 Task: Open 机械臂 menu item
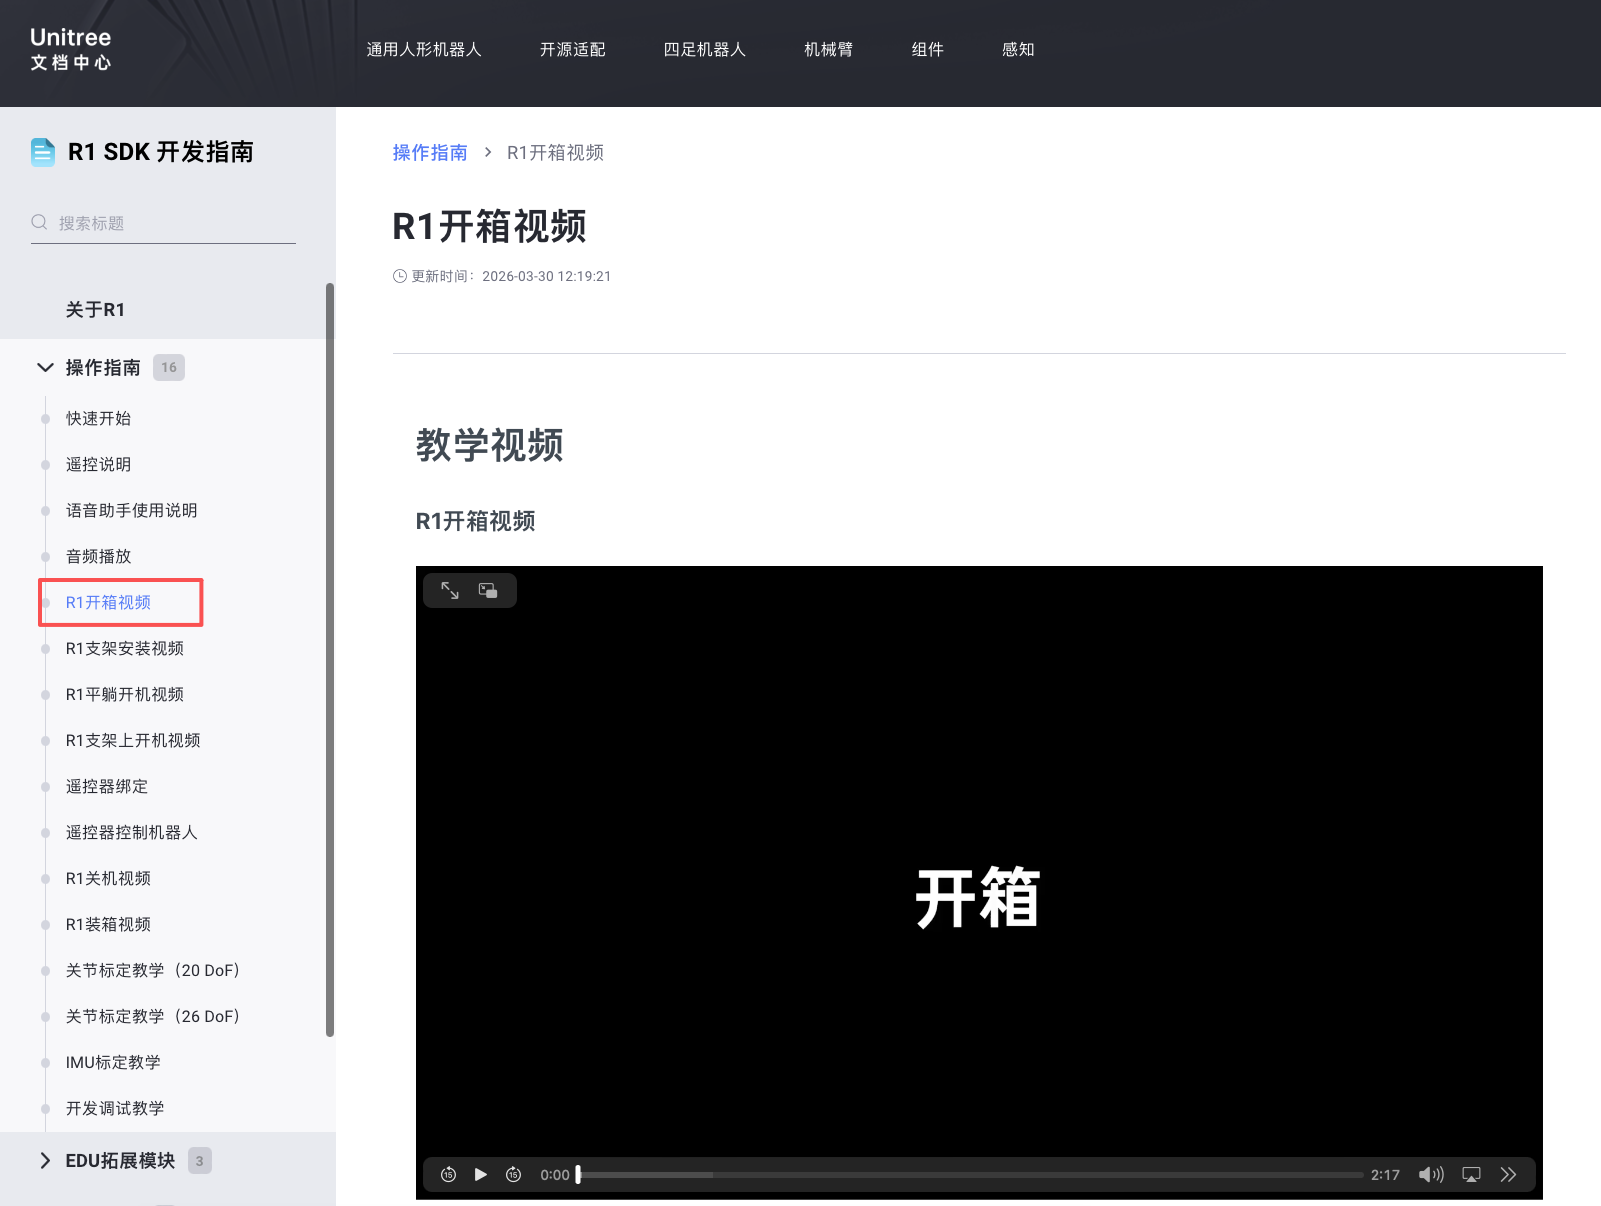coord(829,49)
